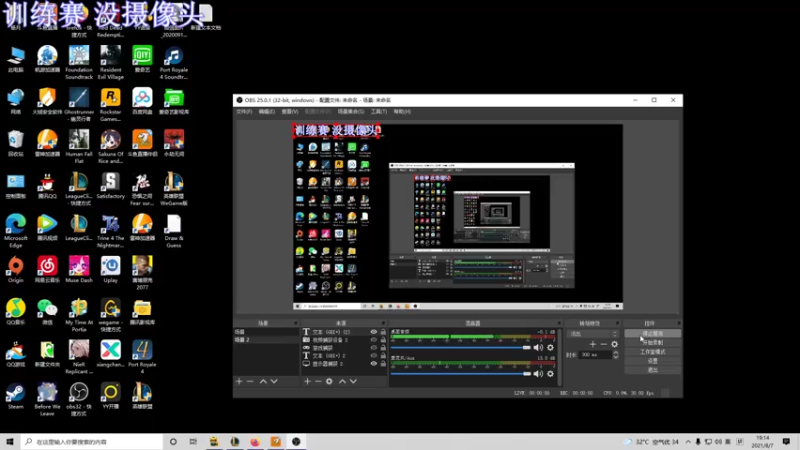The image size is (800, 450).
Task: Open the obs32 desktop shortcut
Action: pyautogui.click(x=79, y=399)
